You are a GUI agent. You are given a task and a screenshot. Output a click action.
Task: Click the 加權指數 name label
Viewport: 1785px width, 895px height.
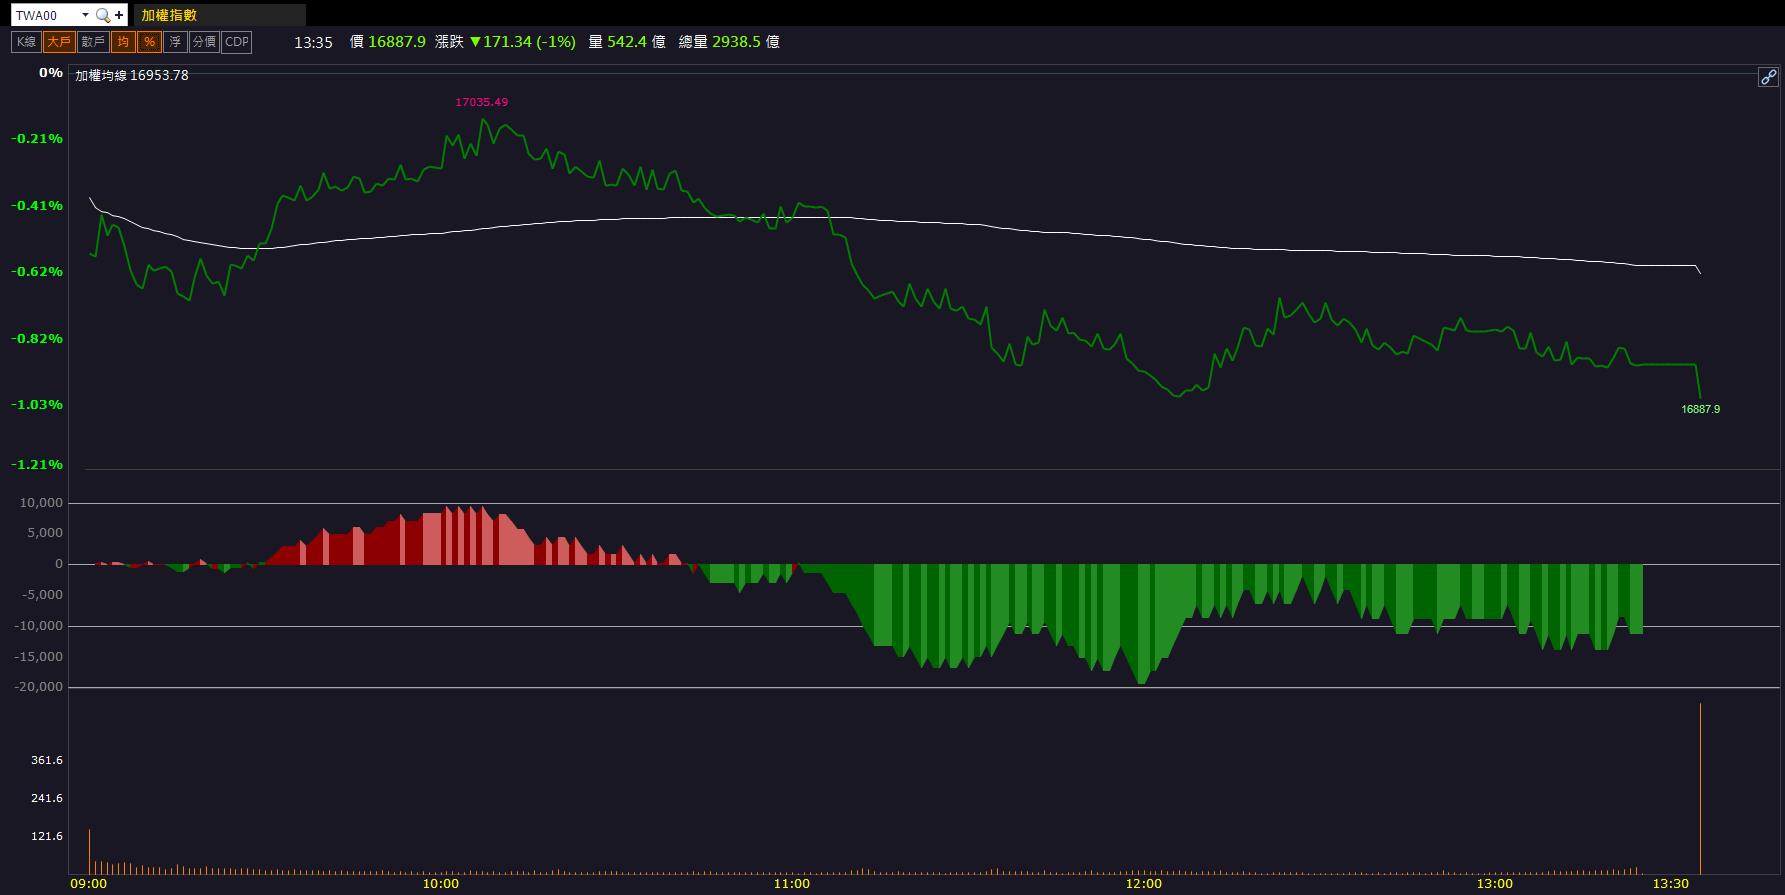coord(169,15)
